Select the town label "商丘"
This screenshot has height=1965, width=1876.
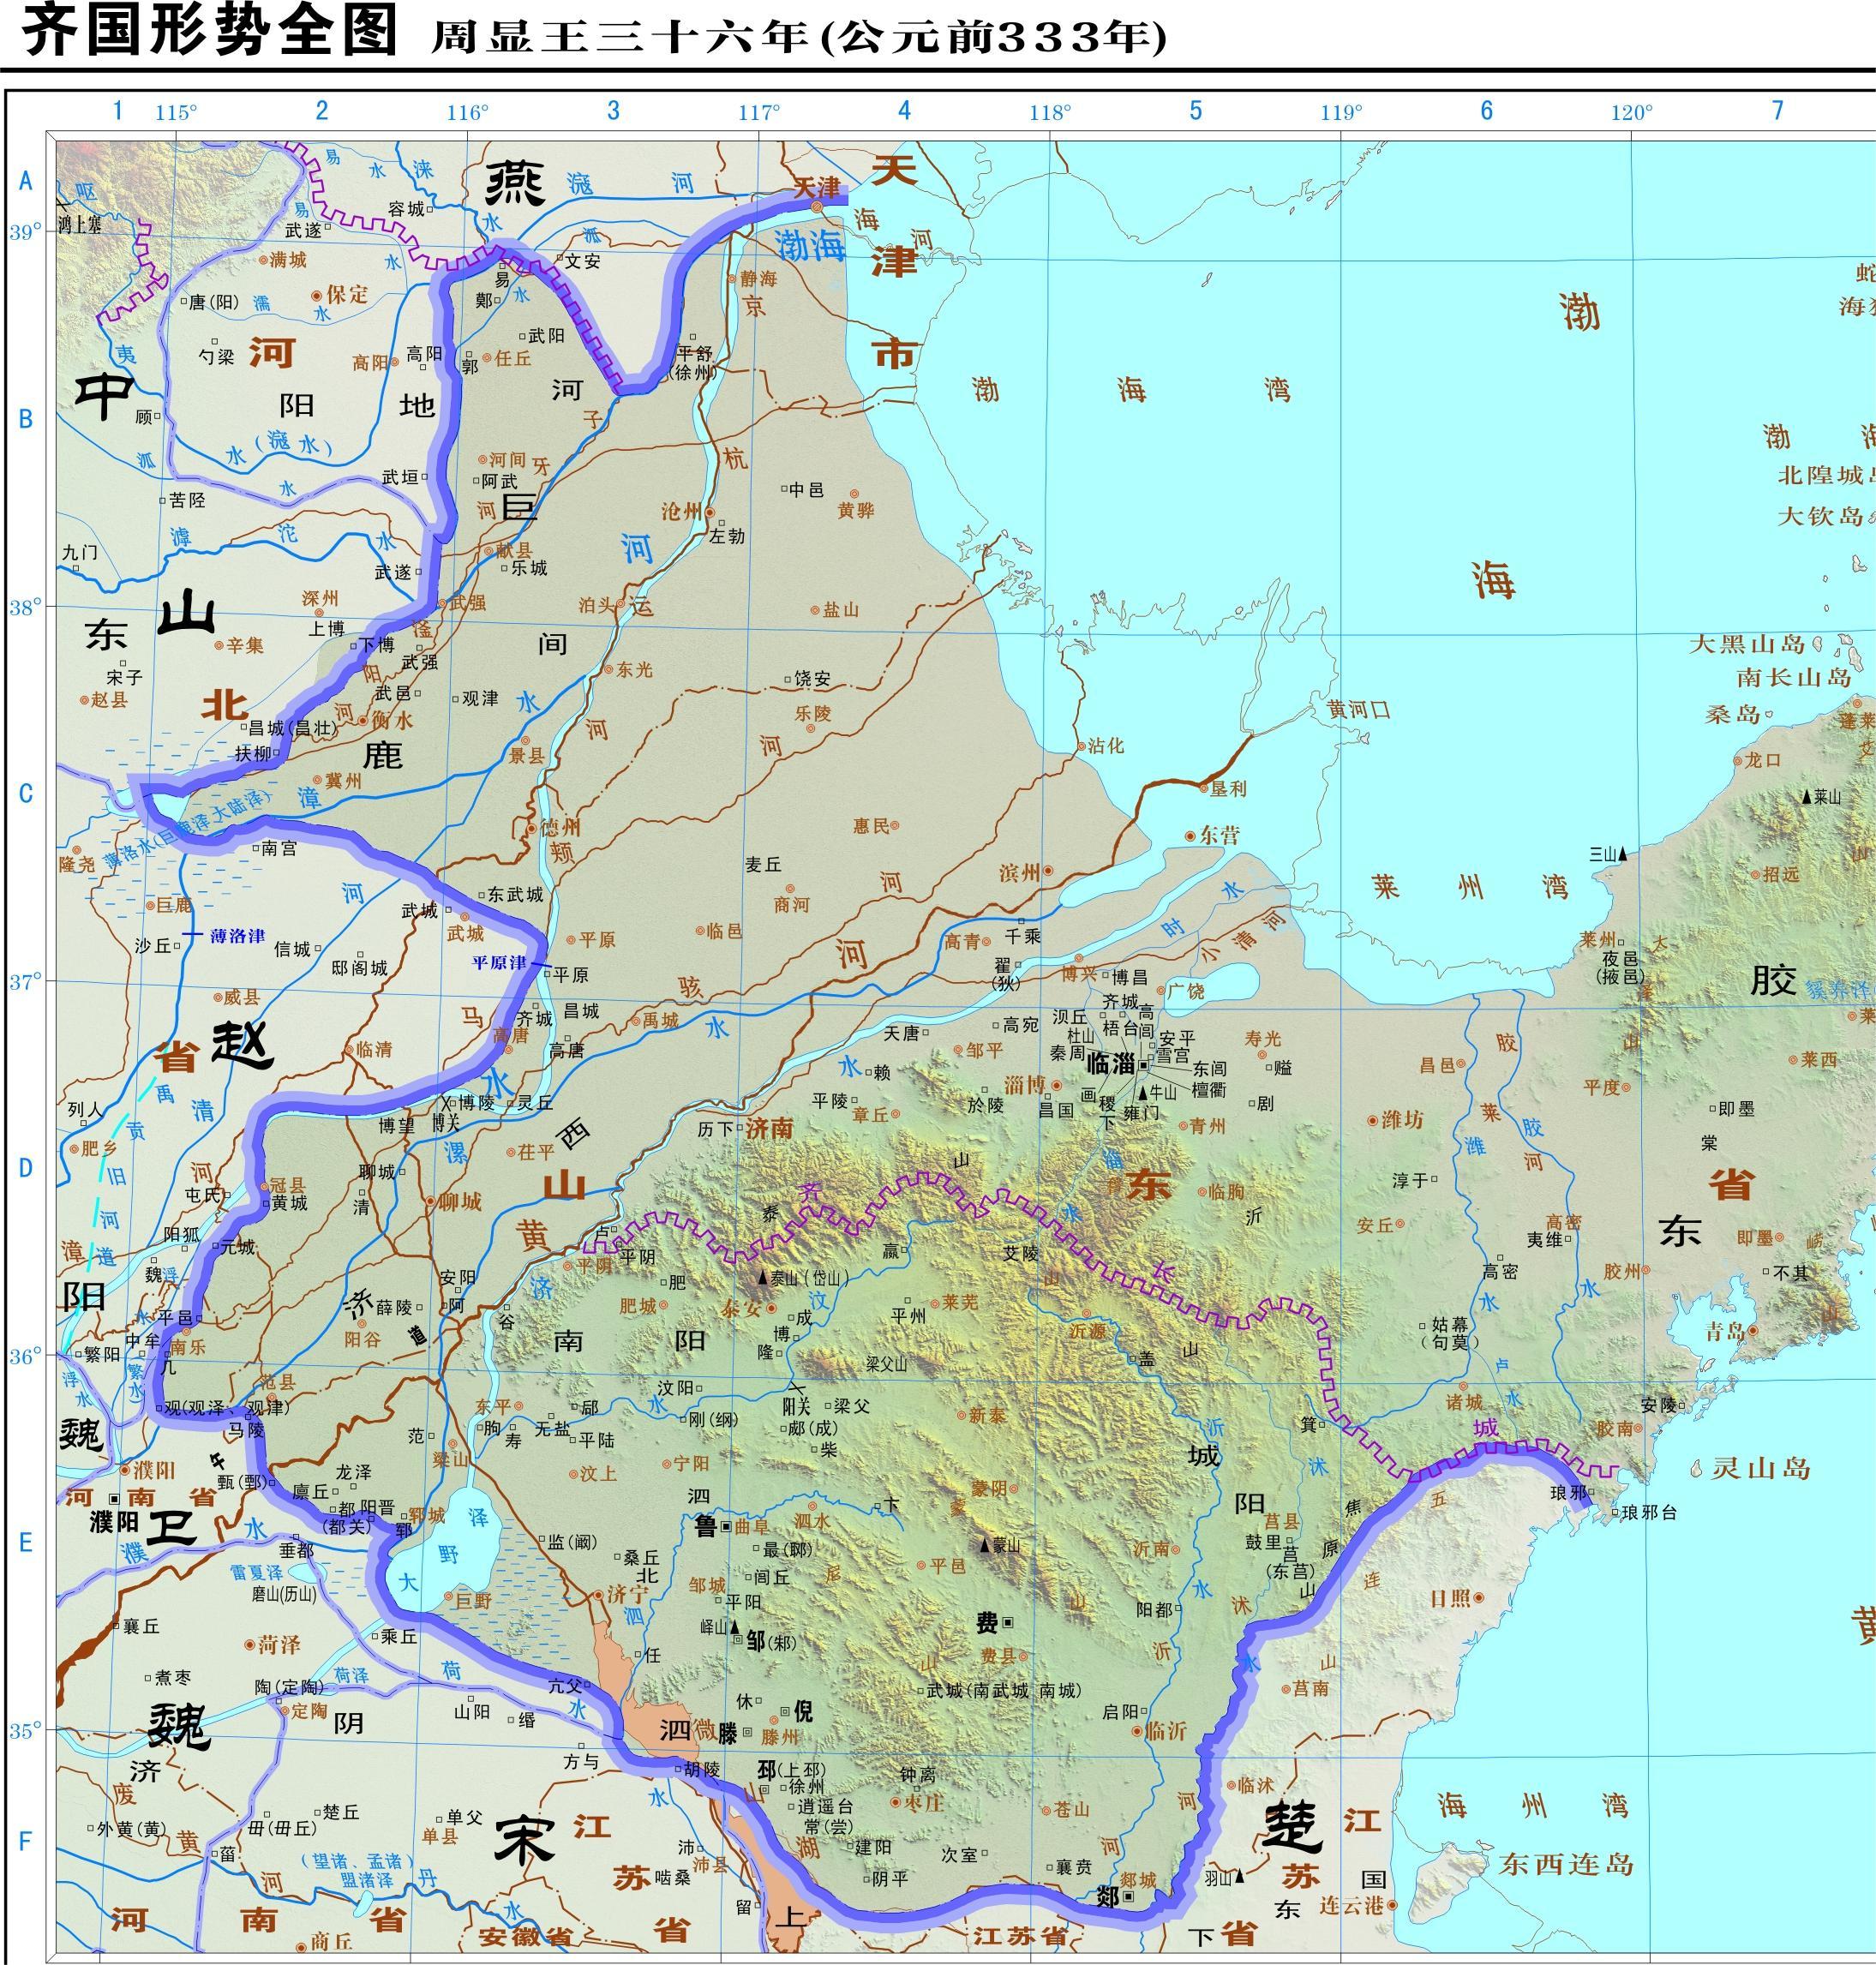click(332, 1942)
